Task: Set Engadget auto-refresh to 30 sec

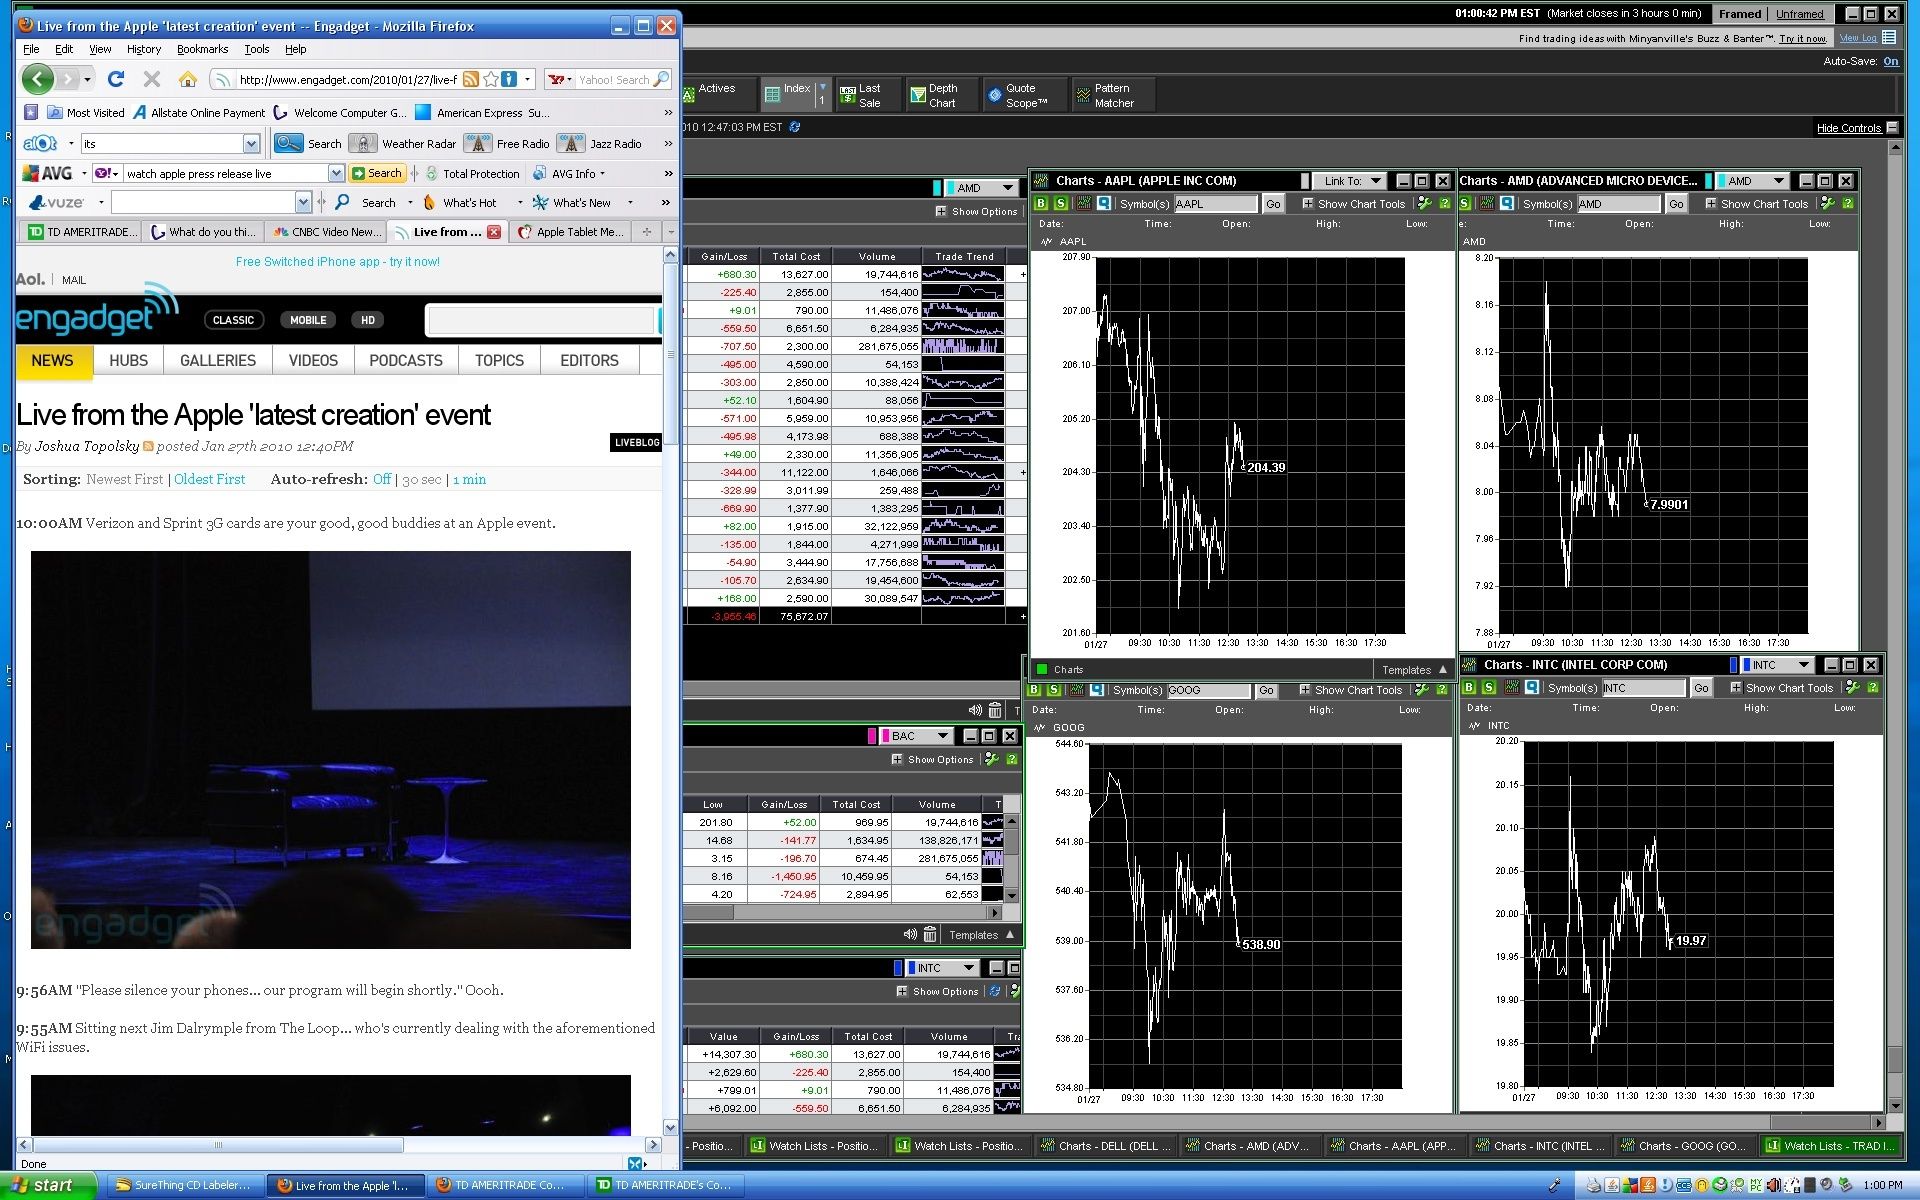Action: (421, 480)
